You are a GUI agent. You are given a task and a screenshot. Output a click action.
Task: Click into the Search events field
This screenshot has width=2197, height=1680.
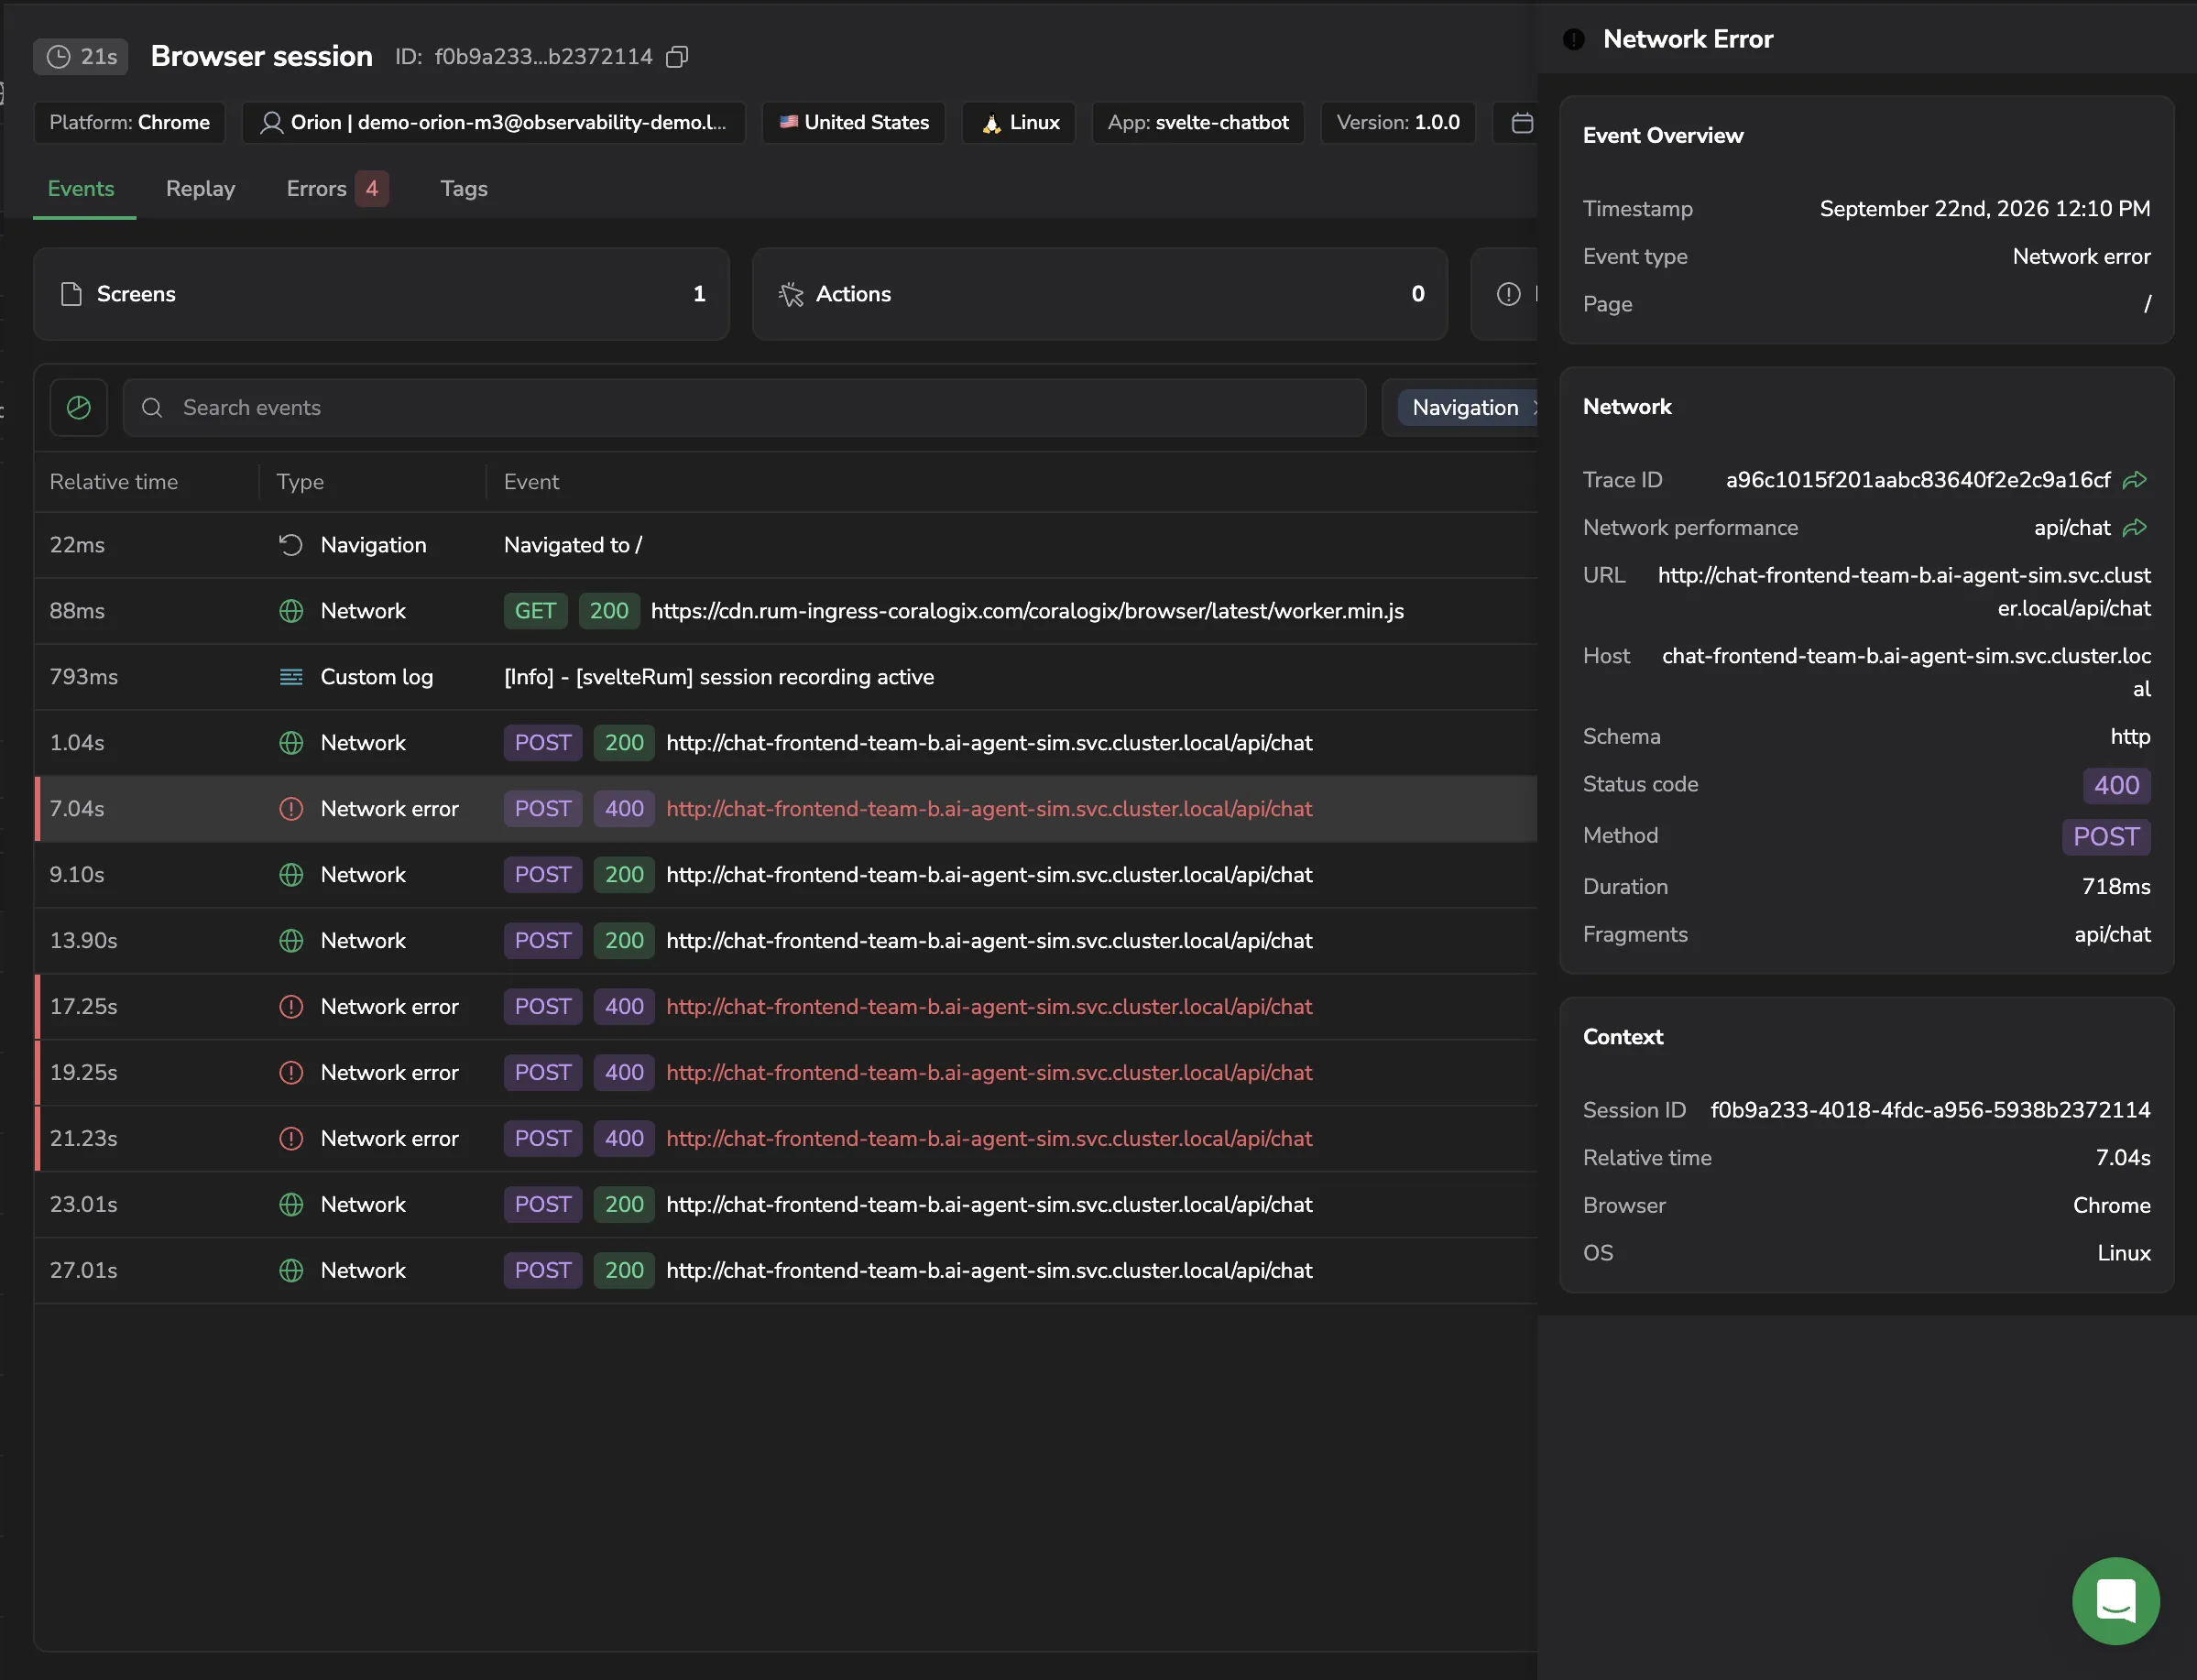click(744, 408)
